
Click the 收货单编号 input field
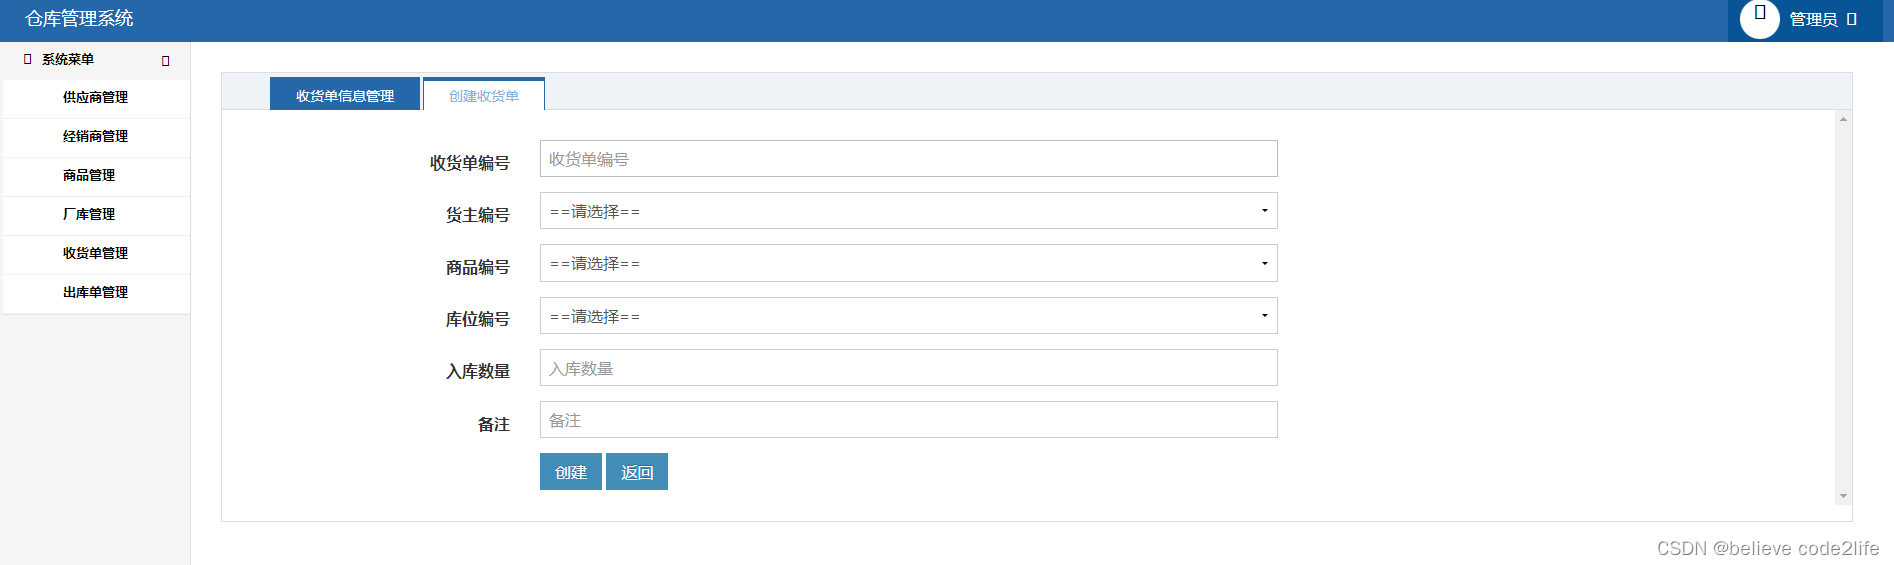tap(908, 159)
